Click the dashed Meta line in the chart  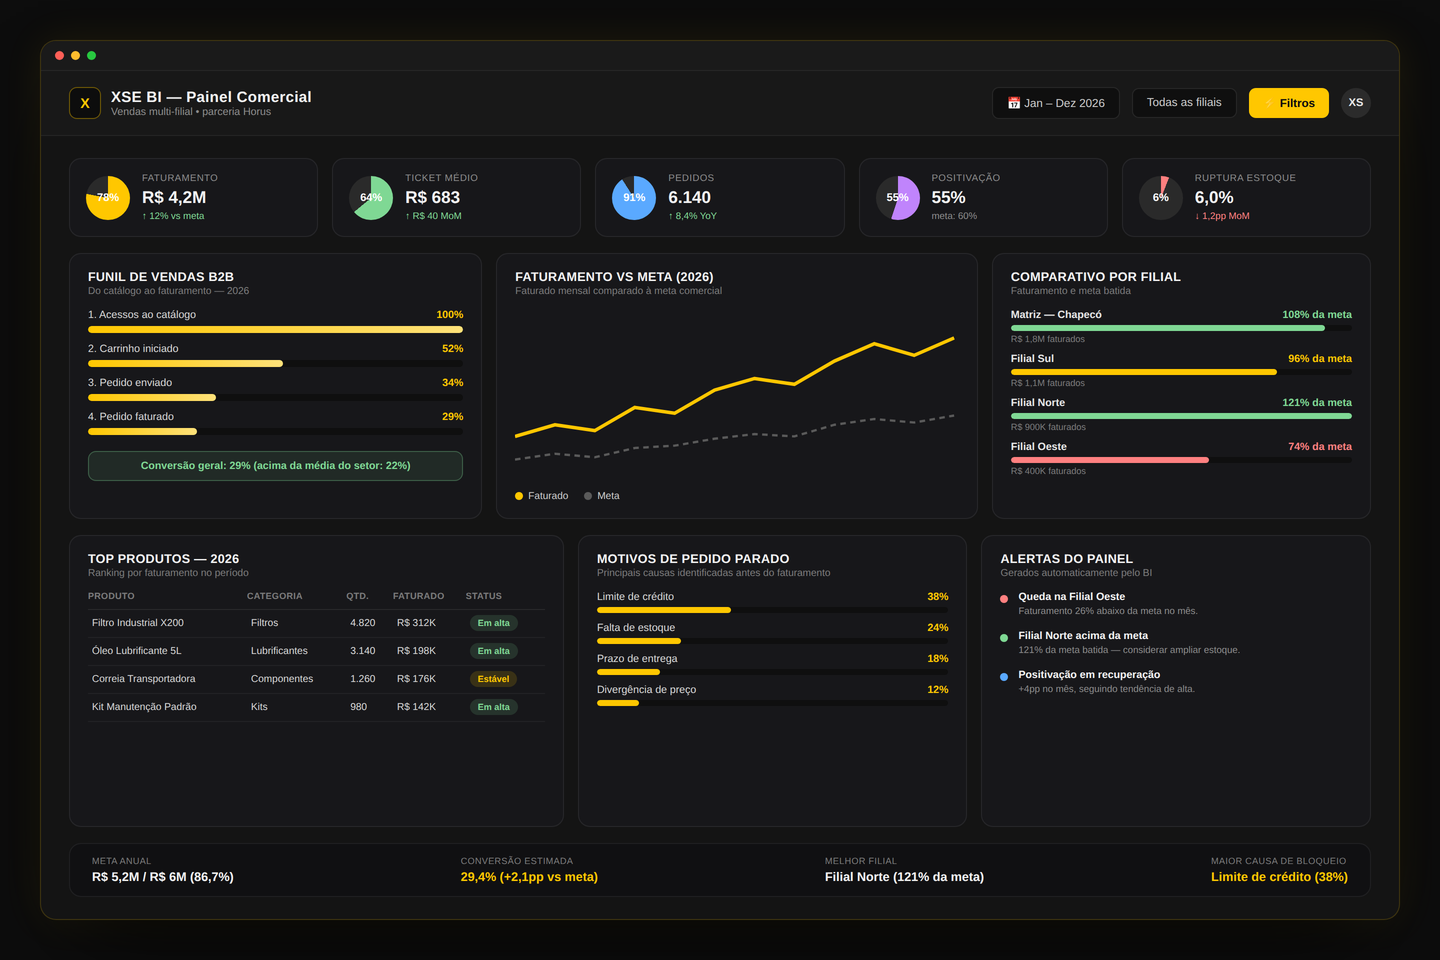(x=735, y=437)
